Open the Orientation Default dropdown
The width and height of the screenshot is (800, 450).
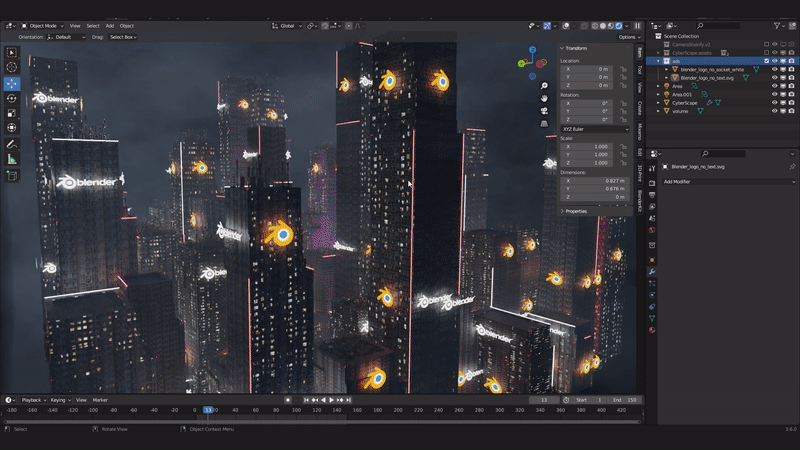point(66,37)
